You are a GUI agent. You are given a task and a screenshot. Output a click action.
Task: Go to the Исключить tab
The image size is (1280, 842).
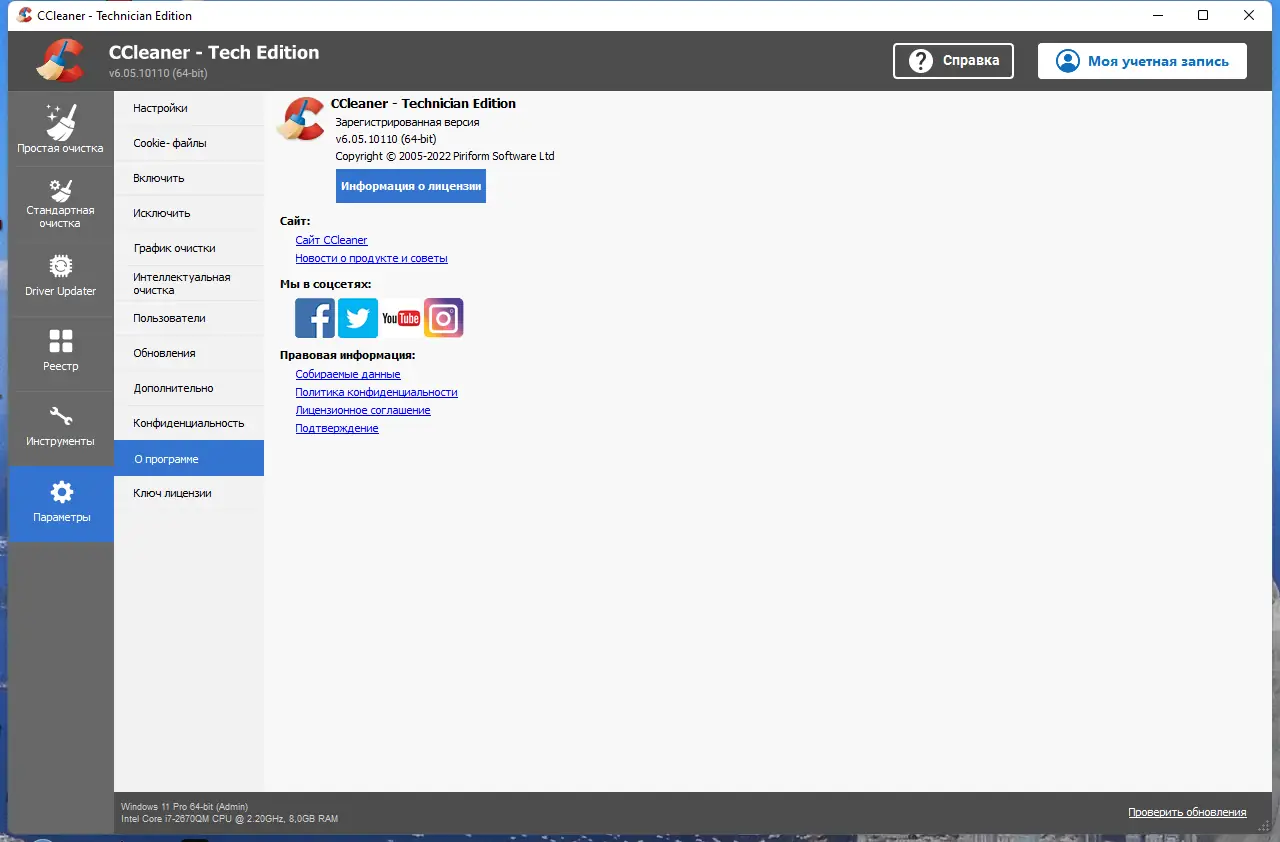click(189, 213)
